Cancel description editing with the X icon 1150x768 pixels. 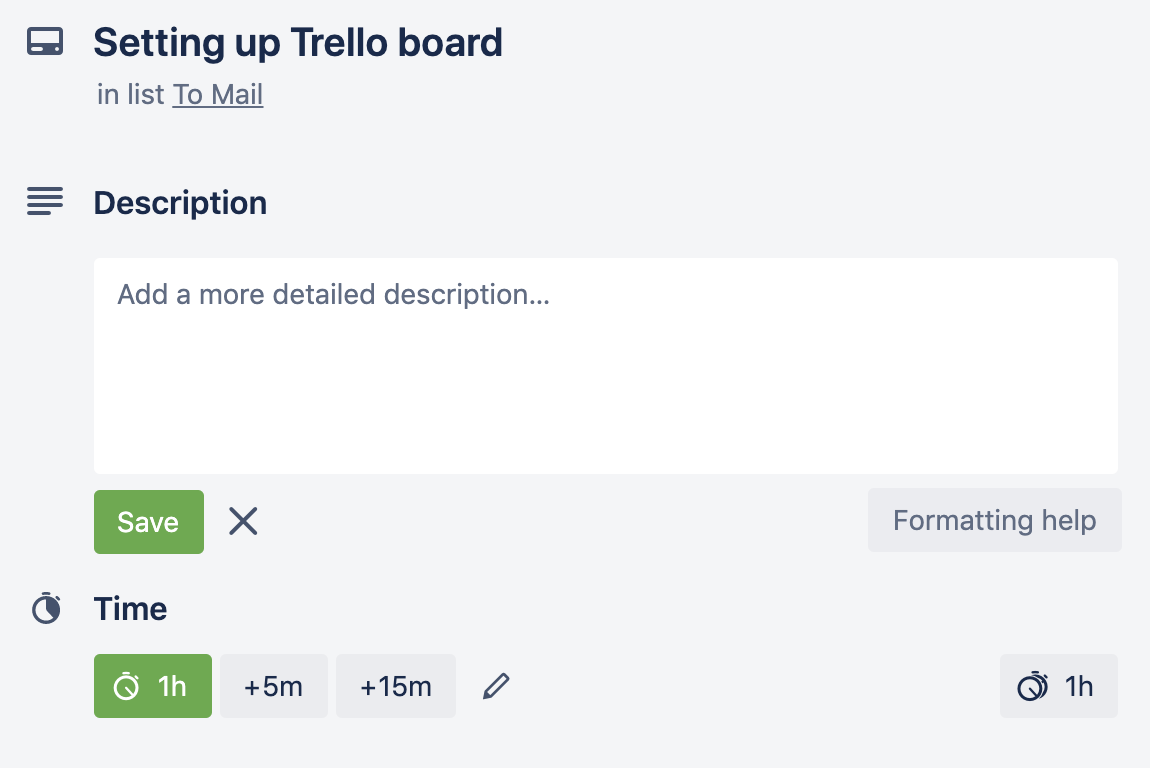point(243,521)
